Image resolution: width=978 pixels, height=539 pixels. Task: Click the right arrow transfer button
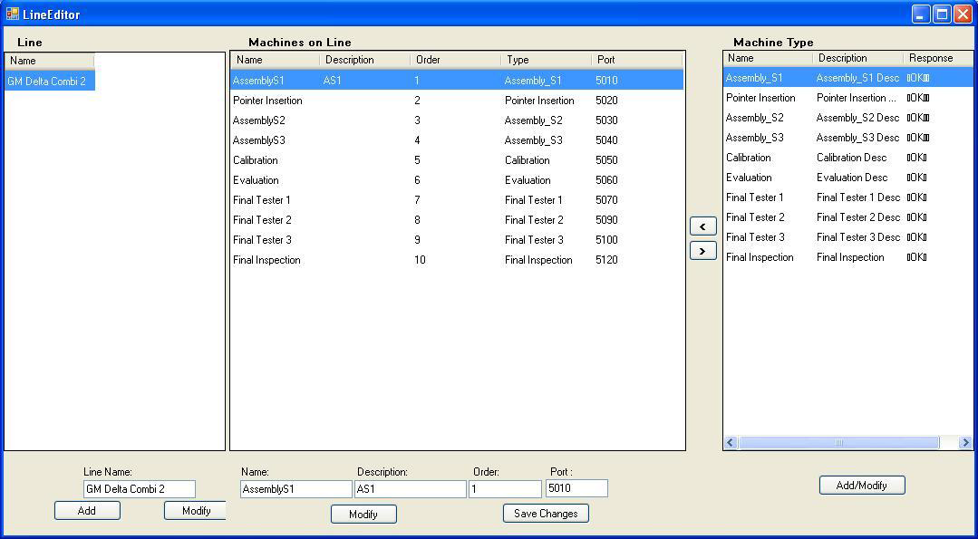pos(703,251)
